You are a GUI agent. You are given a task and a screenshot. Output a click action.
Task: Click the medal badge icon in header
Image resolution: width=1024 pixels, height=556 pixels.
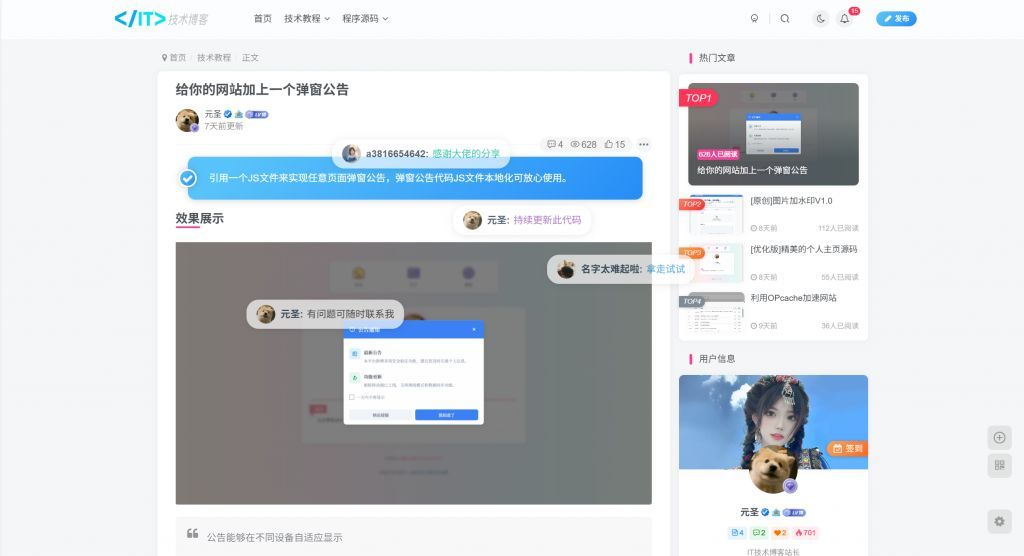(x=754, y=18)
